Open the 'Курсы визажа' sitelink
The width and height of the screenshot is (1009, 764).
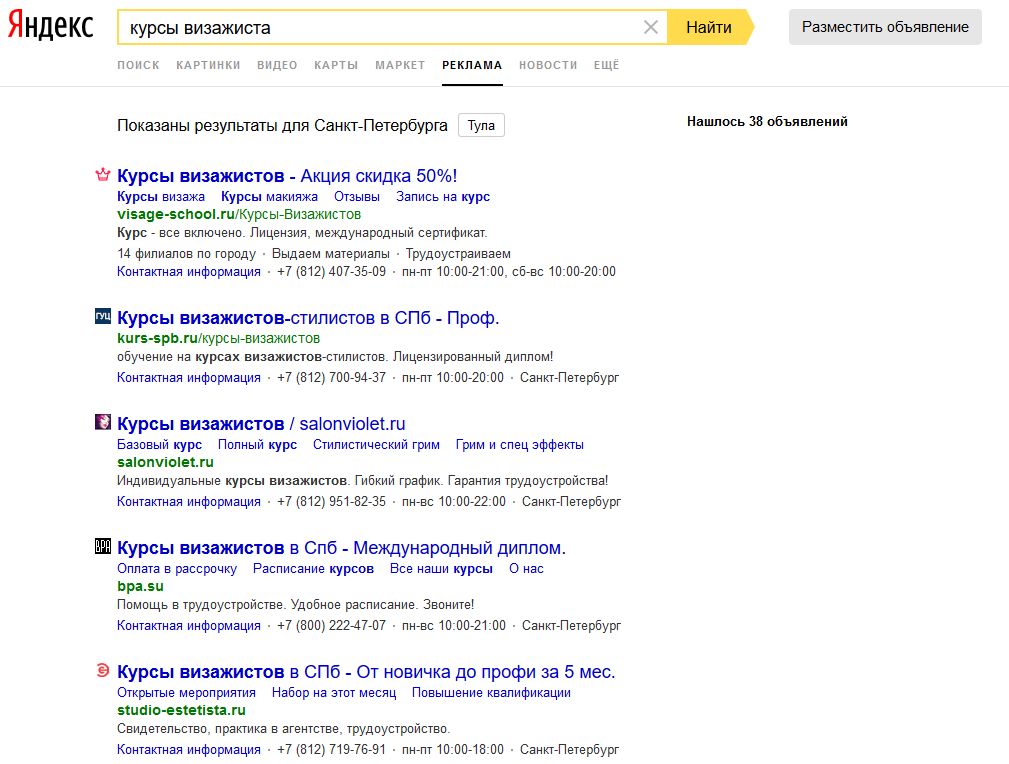tap(161, 196)
